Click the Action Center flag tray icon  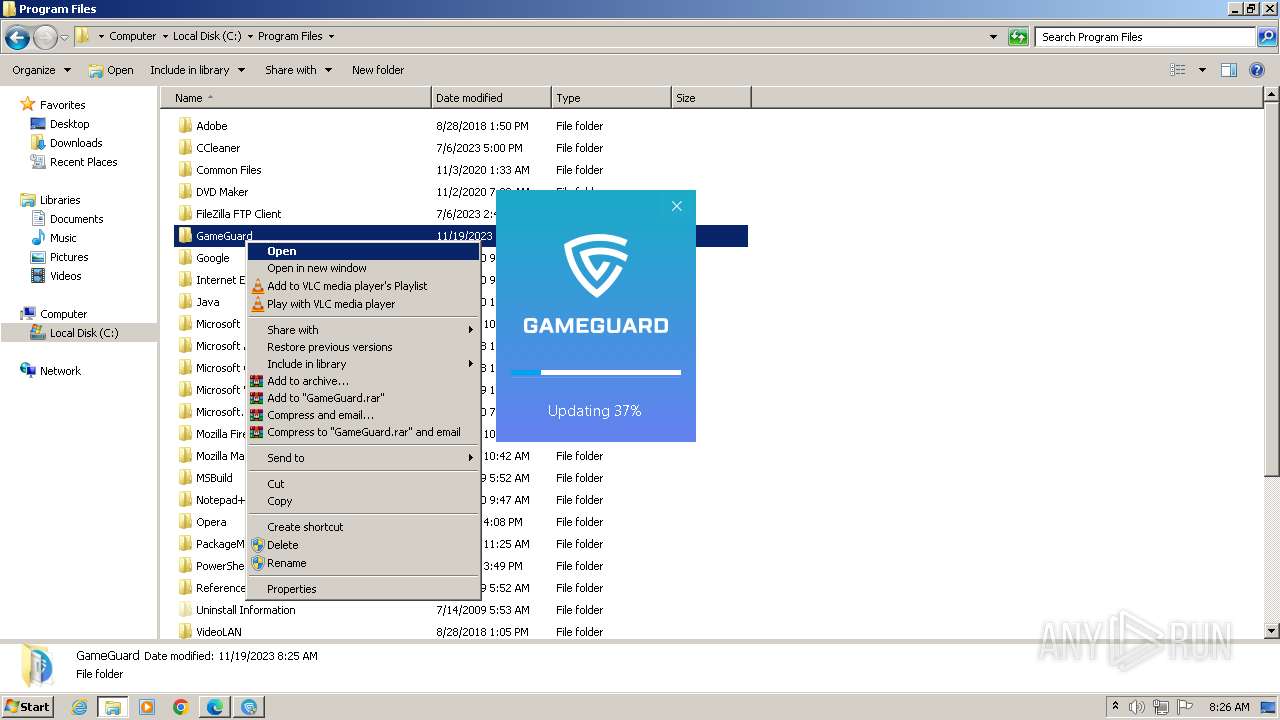1185,707
